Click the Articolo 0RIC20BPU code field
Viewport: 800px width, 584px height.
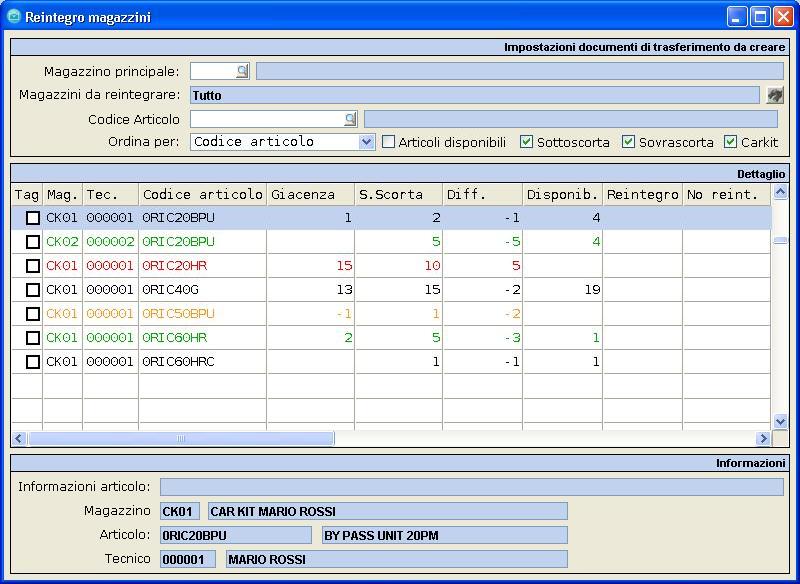(x=236, y=535)
